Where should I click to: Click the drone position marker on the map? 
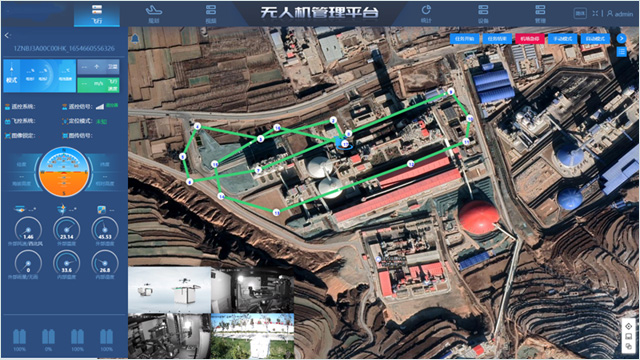[x=344, y=144]
